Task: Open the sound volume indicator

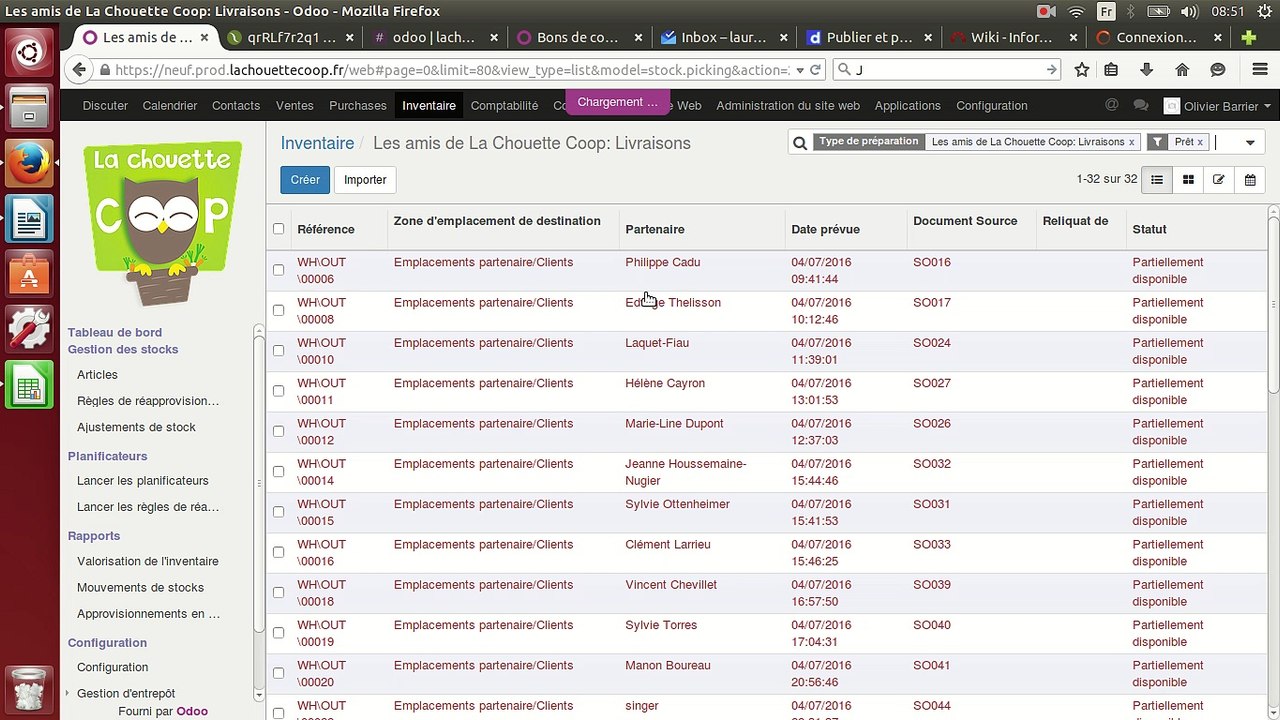Action: pos(1189,12)
